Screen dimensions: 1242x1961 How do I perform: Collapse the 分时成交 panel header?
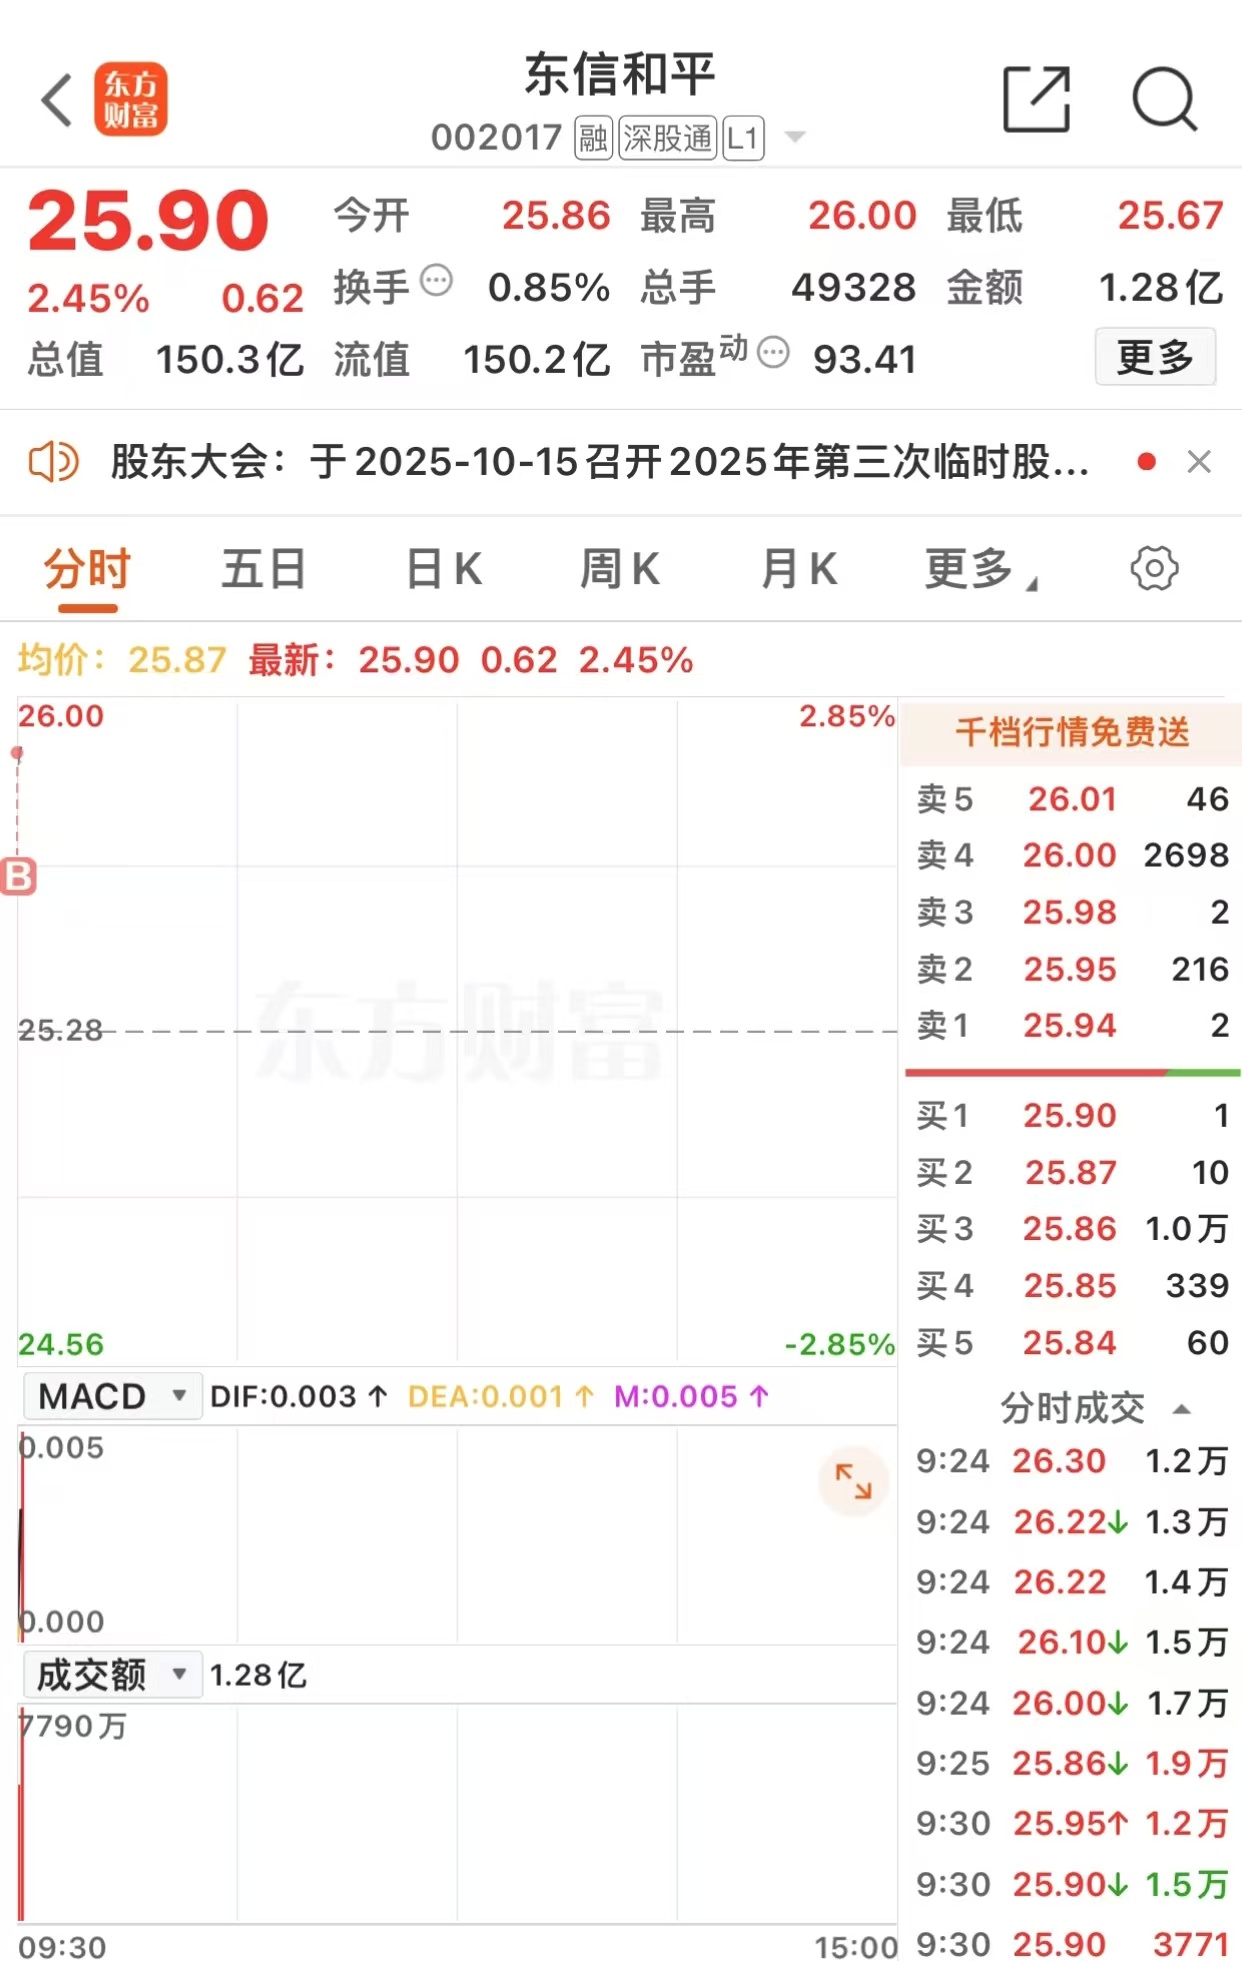1095,1408
